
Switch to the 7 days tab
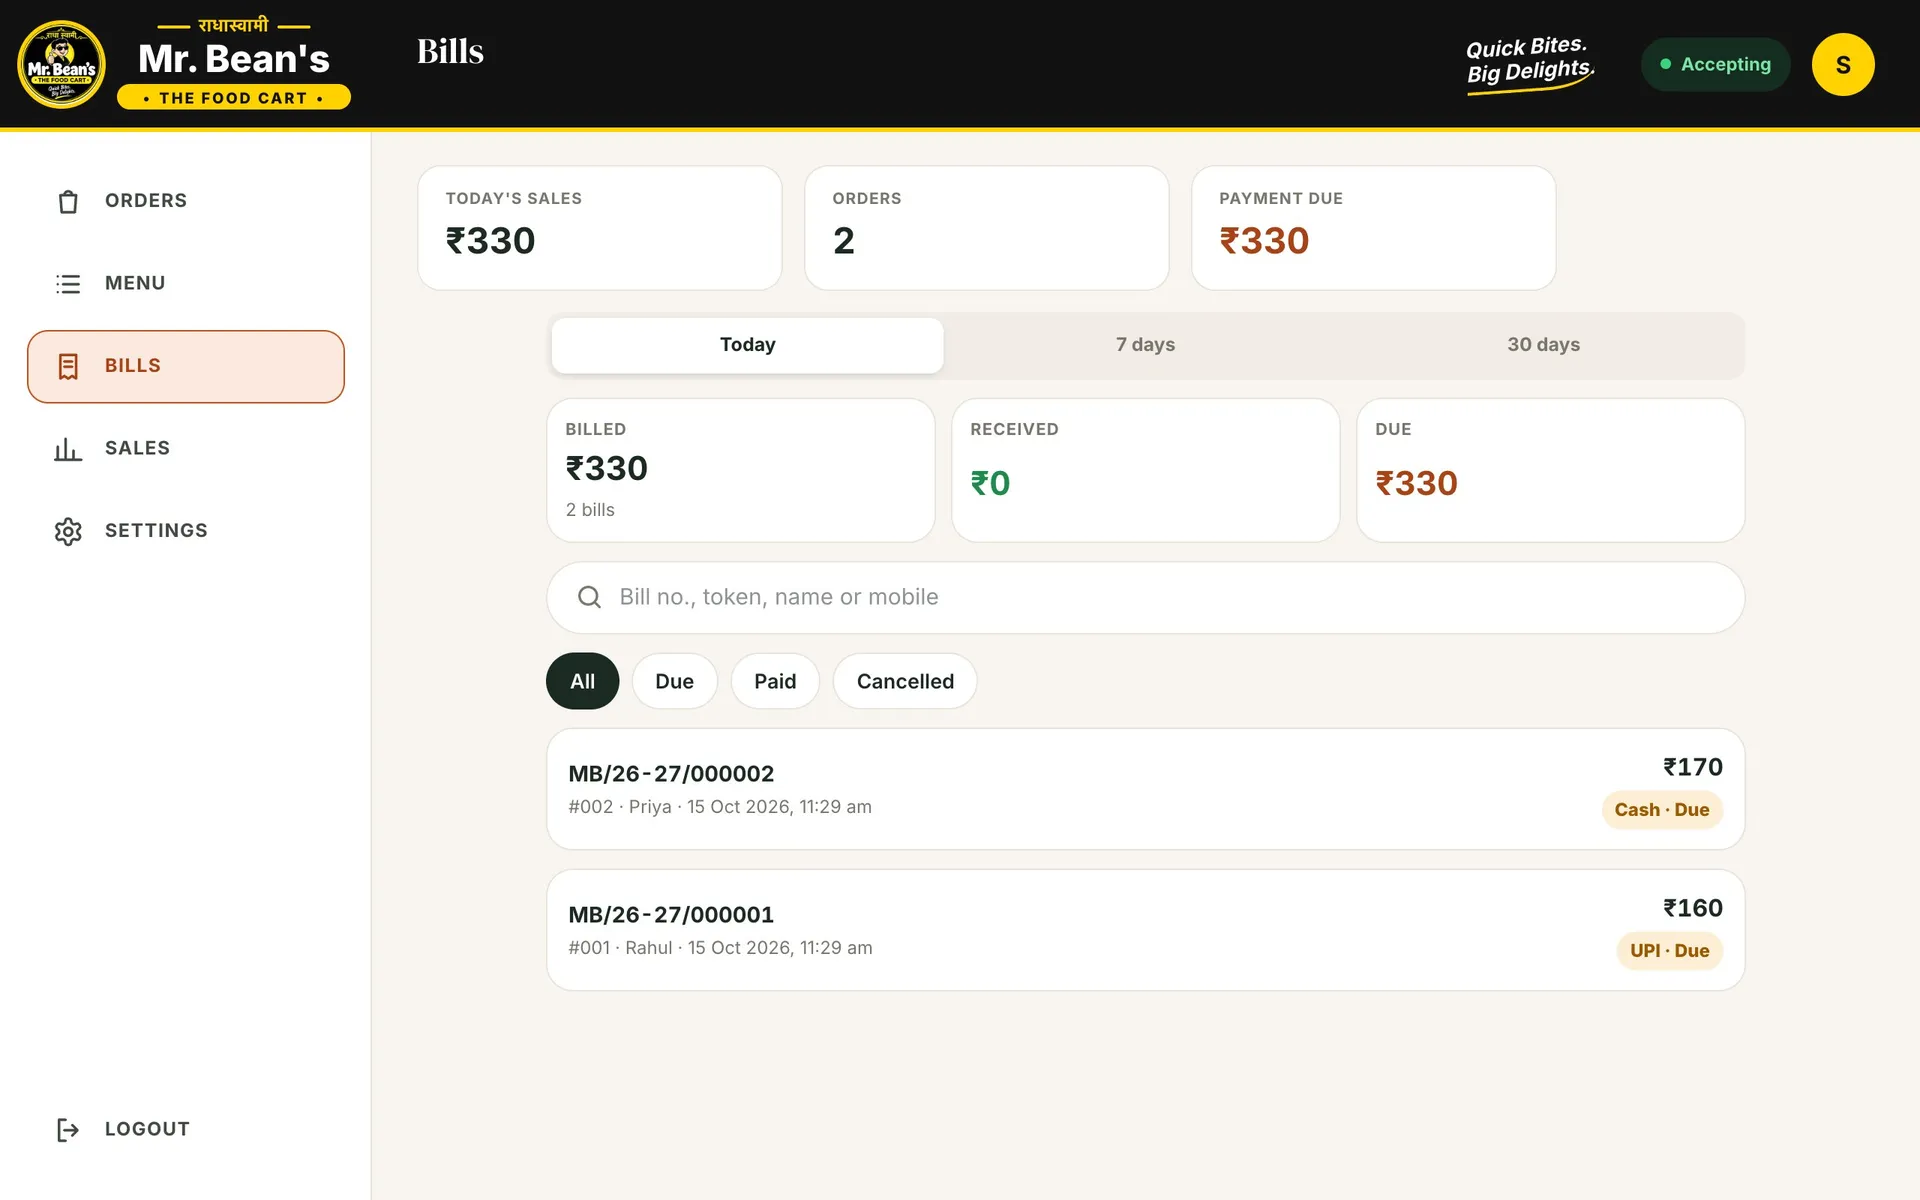point(1145,345)
